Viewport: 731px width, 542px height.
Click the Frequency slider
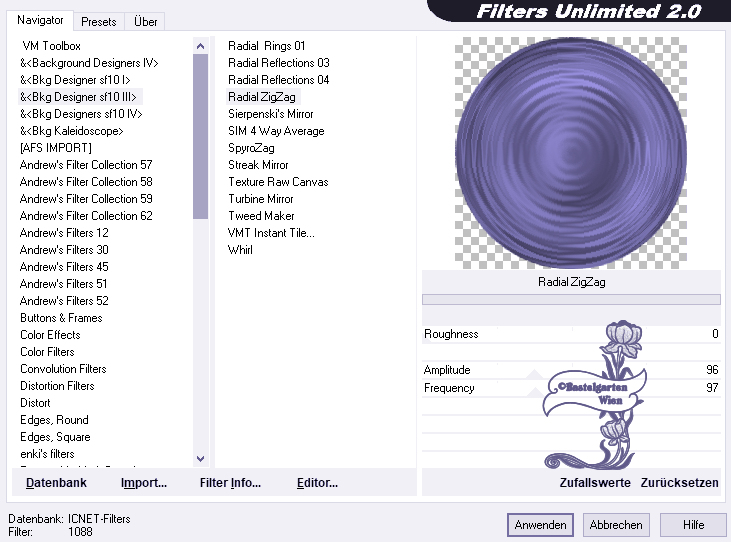(x=571, y=388)
